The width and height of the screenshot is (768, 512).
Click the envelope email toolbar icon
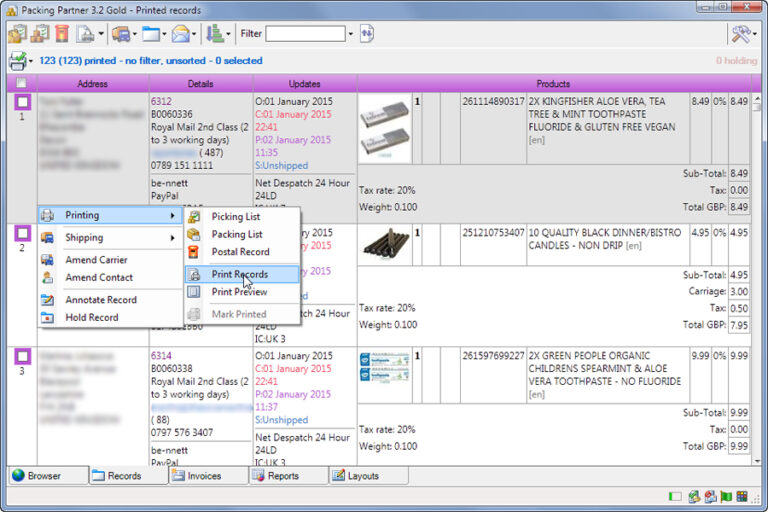pyautogui.click(x=179, y=34)
